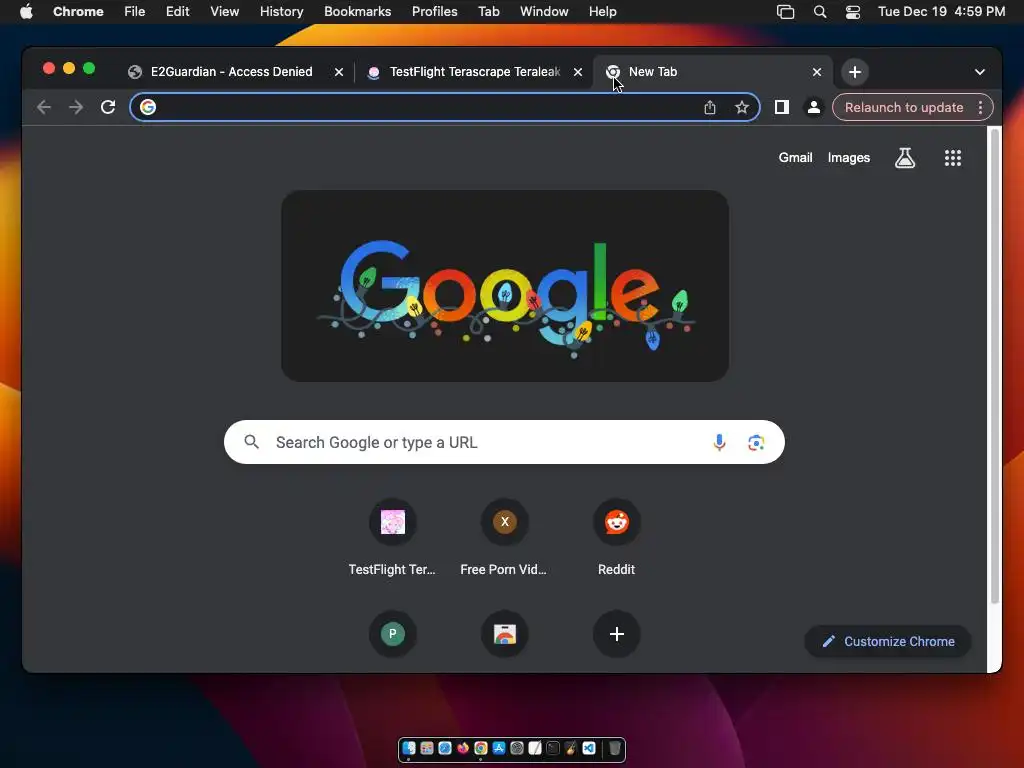The image size is (1024, 768).
Task: Search by image with Google Lens
Action: click(756, 443)
